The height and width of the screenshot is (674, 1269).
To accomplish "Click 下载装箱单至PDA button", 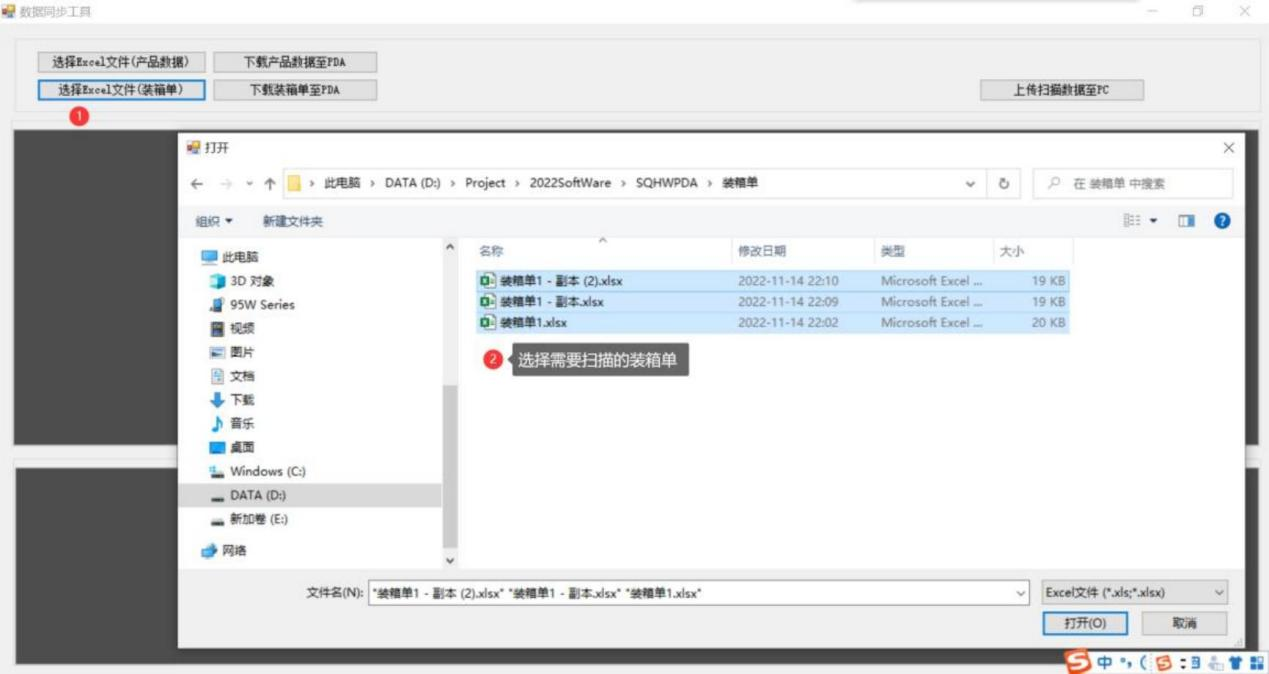I will coord(295,90).
